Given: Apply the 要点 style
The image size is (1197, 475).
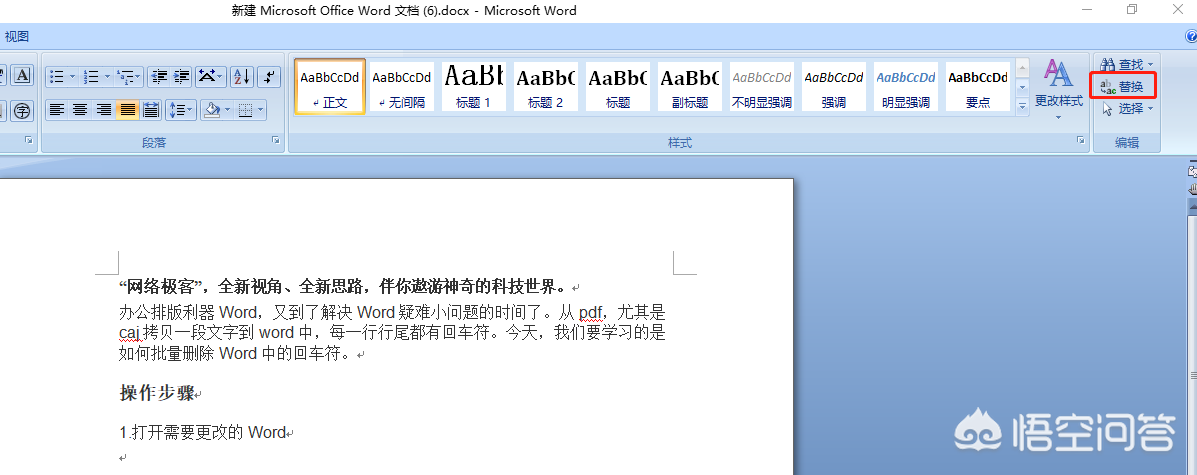Looking at the screenshot, I should 977,87.
